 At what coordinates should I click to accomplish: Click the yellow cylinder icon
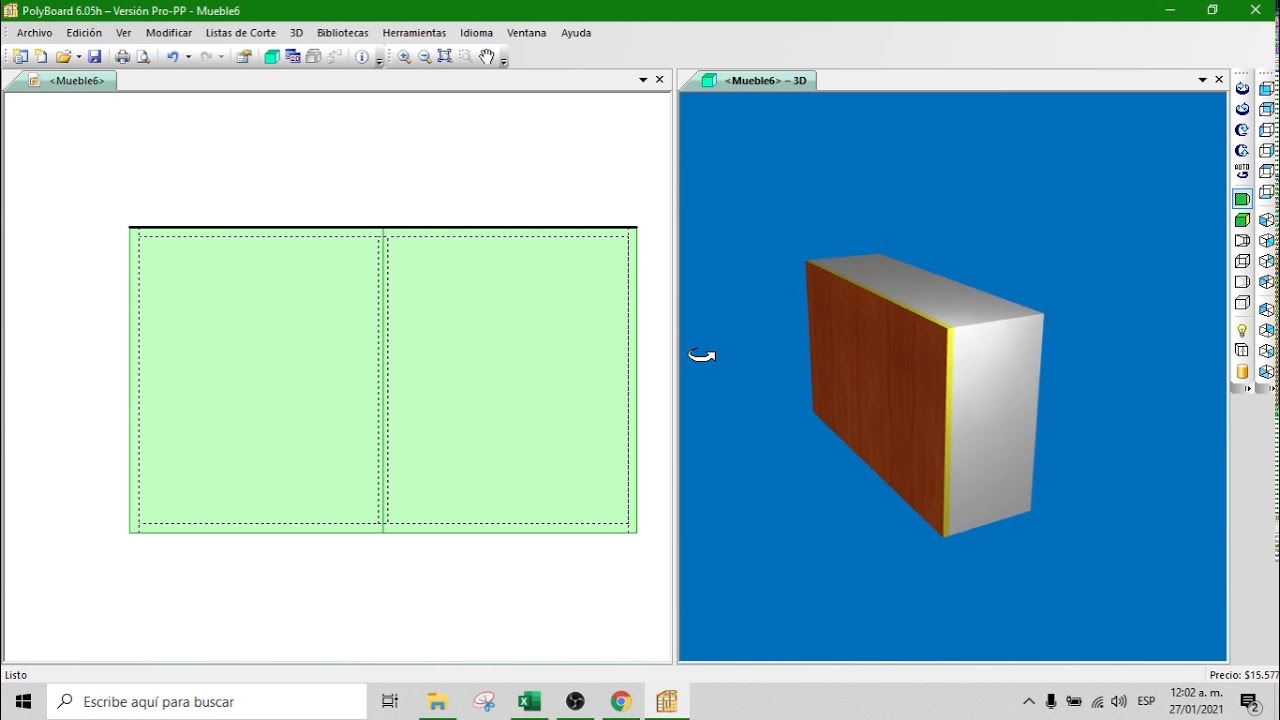tap(1242, 372)
